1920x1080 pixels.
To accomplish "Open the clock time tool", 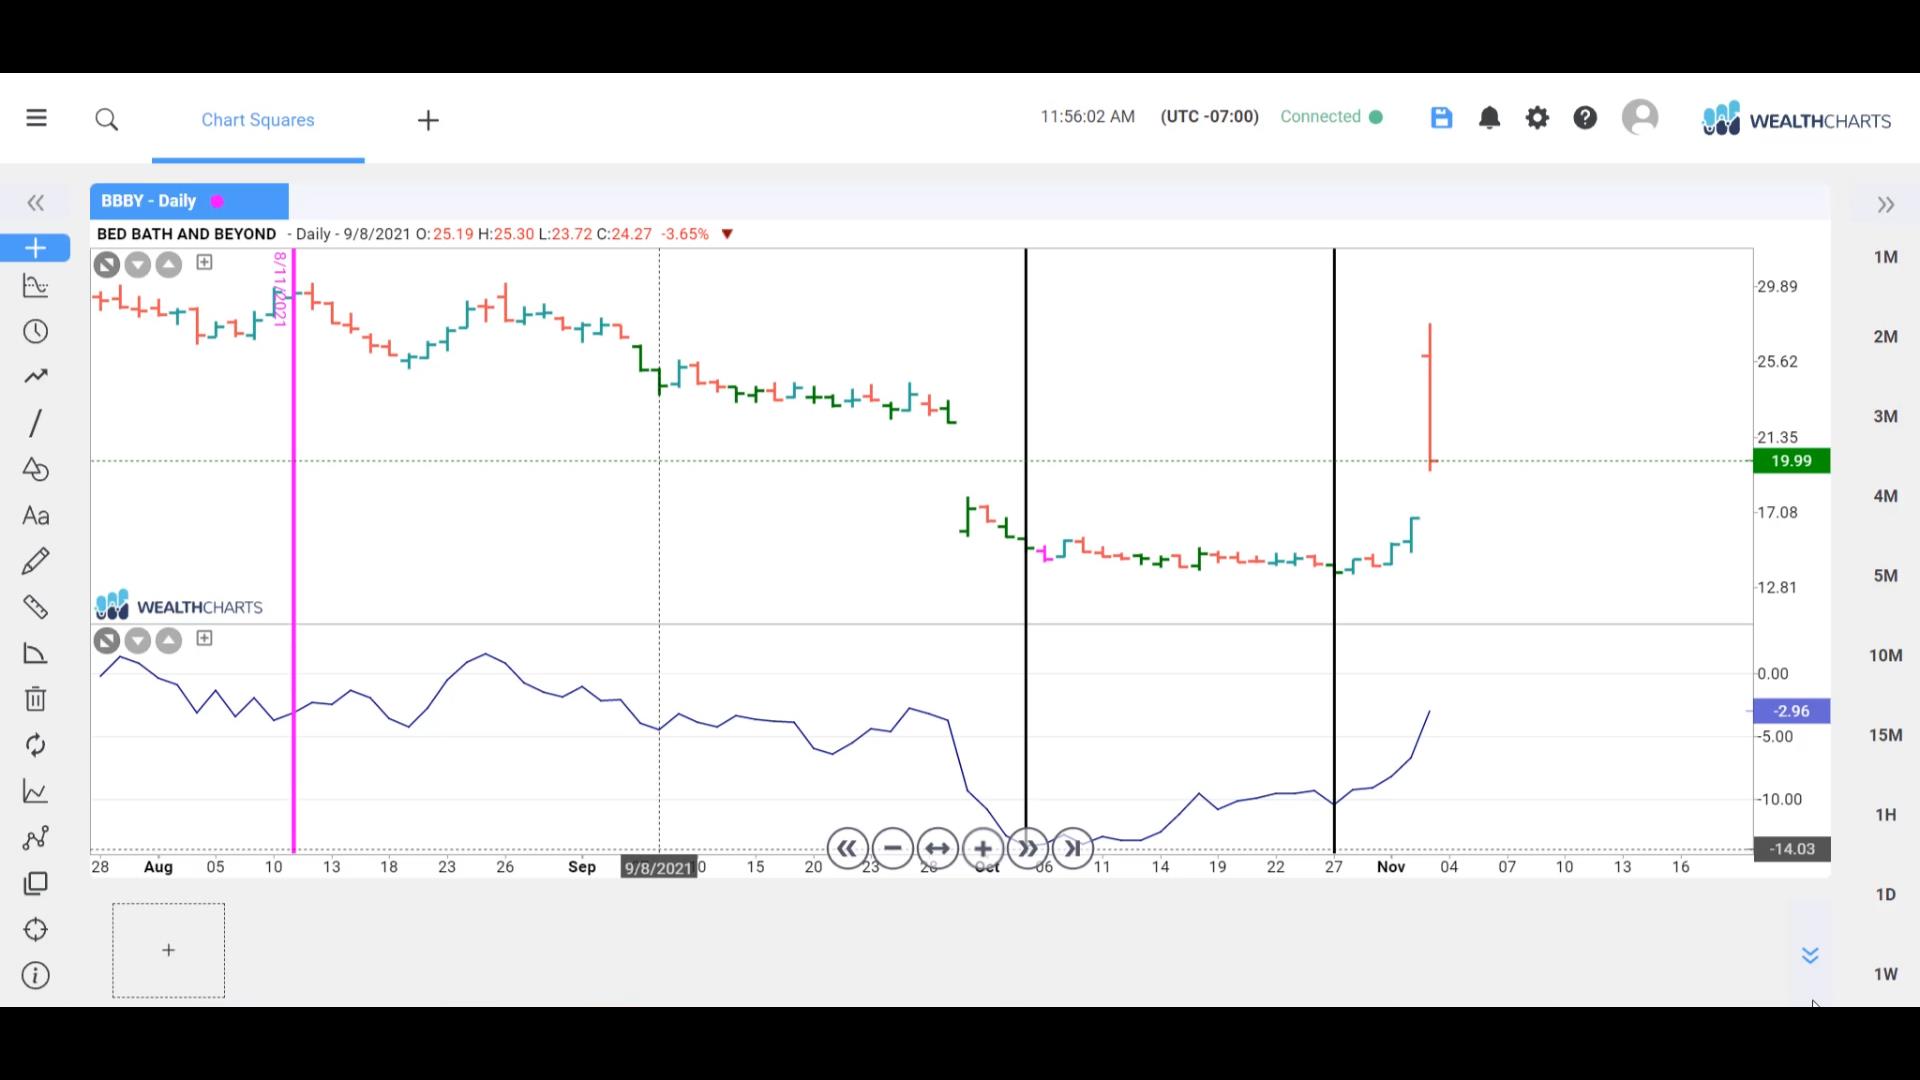I will click(x=35, y=332).
